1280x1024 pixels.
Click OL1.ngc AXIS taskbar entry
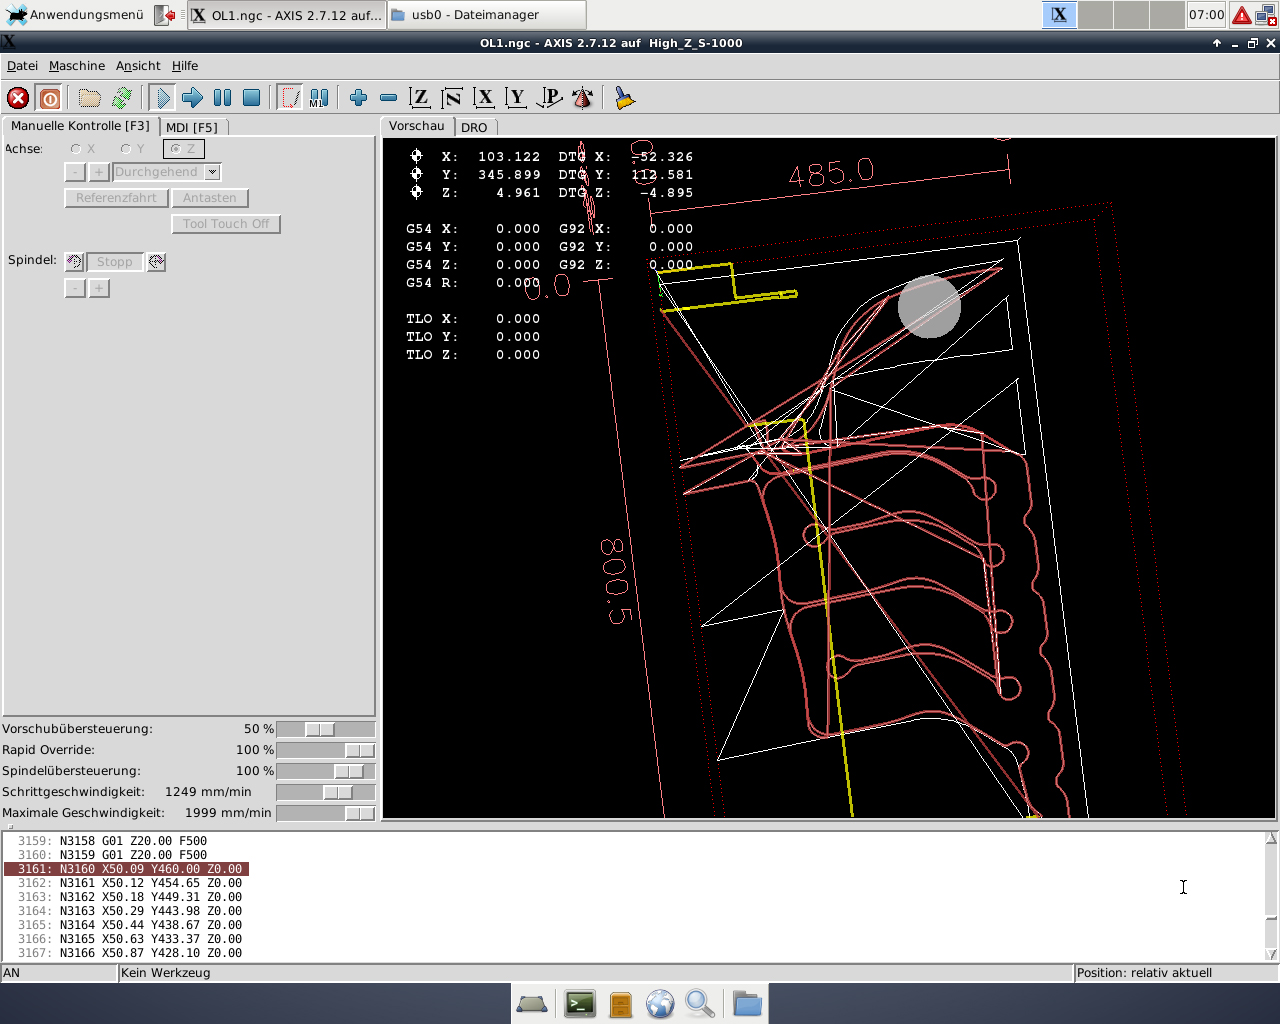[x=286, y=15]
